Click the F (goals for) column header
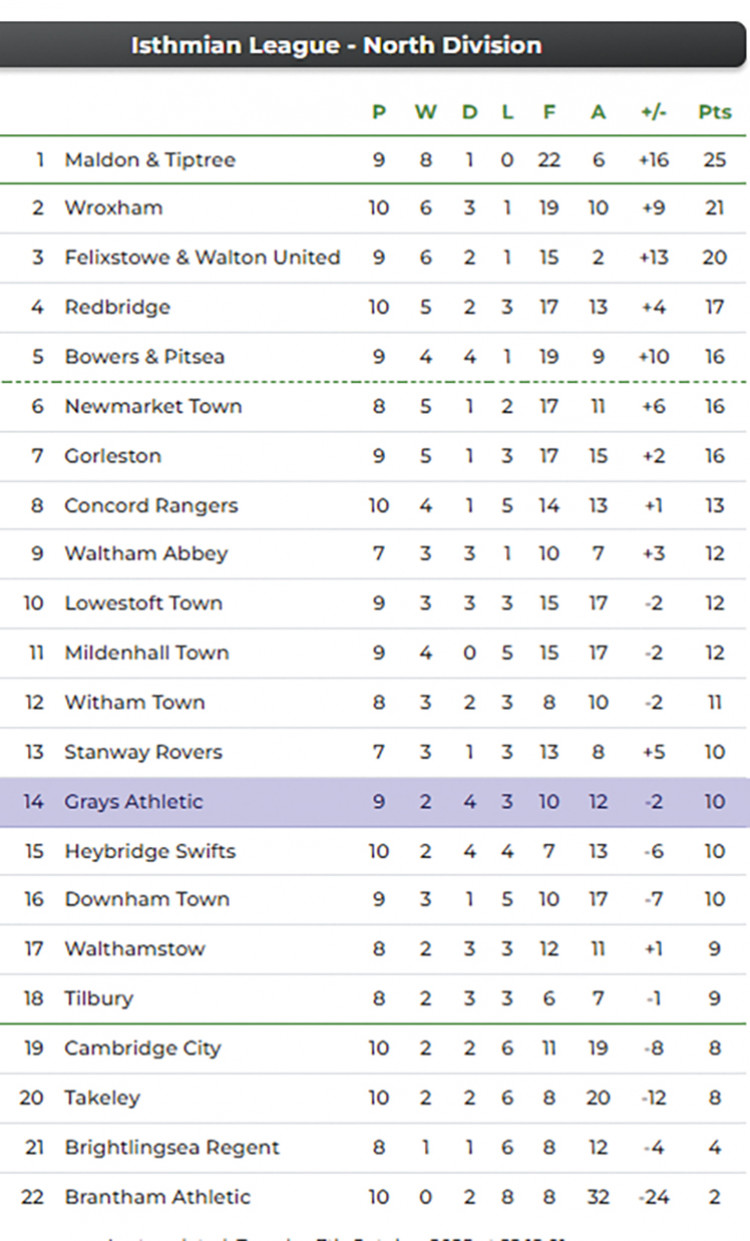750x1241 pixels. coord(549,112)
